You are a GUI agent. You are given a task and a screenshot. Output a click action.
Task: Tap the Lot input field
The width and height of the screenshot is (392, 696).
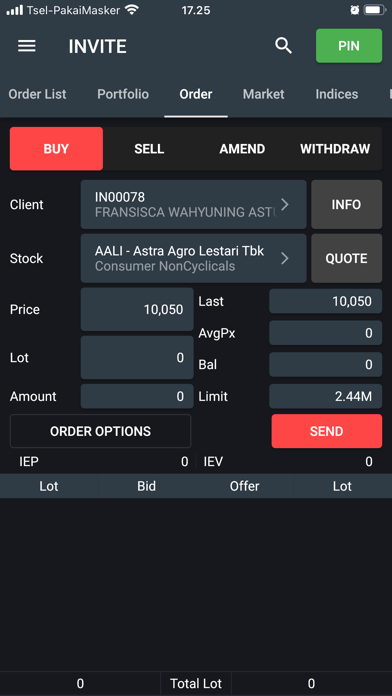[x=137, y=357]
